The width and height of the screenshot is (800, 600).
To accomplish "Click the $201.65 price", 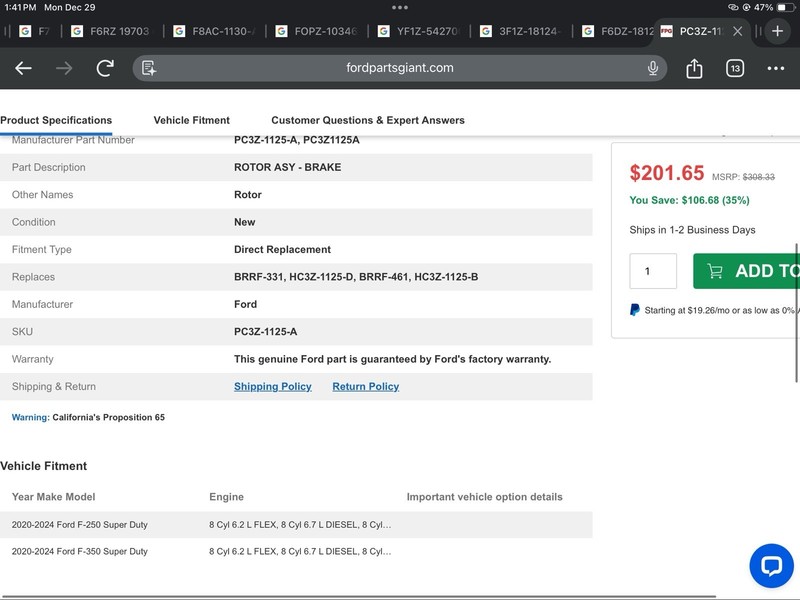I will coord(666,173).
